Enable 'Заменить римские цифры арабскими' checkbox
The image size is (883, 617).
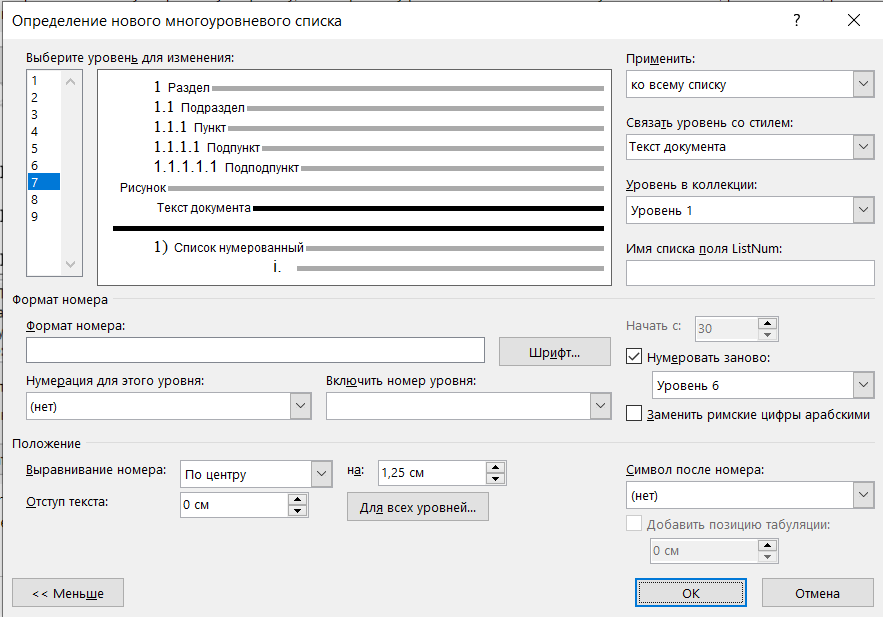click(634, 414)
